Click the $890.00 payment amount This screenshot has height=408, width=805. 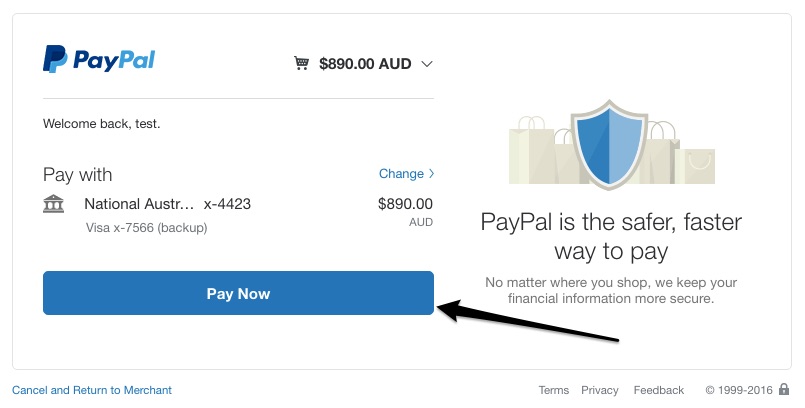click(x=405, y=204)
